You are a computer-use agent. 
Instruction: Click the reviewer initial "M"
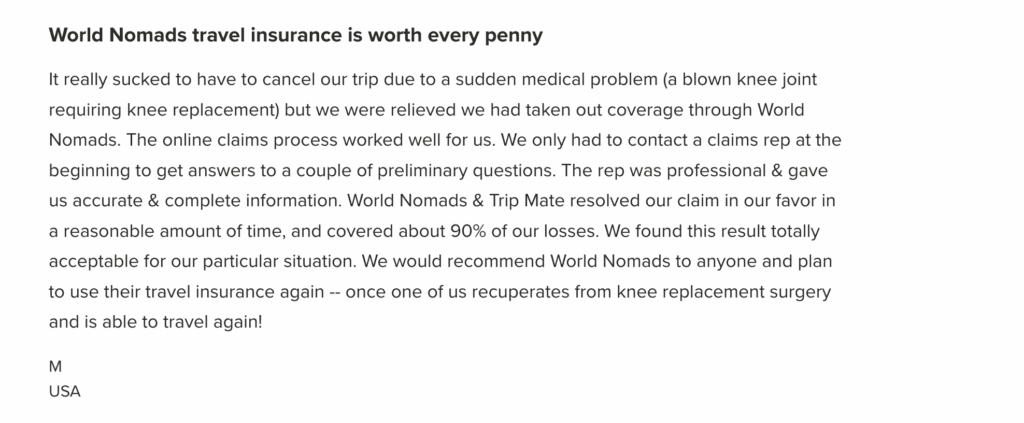tap(55, 367)
